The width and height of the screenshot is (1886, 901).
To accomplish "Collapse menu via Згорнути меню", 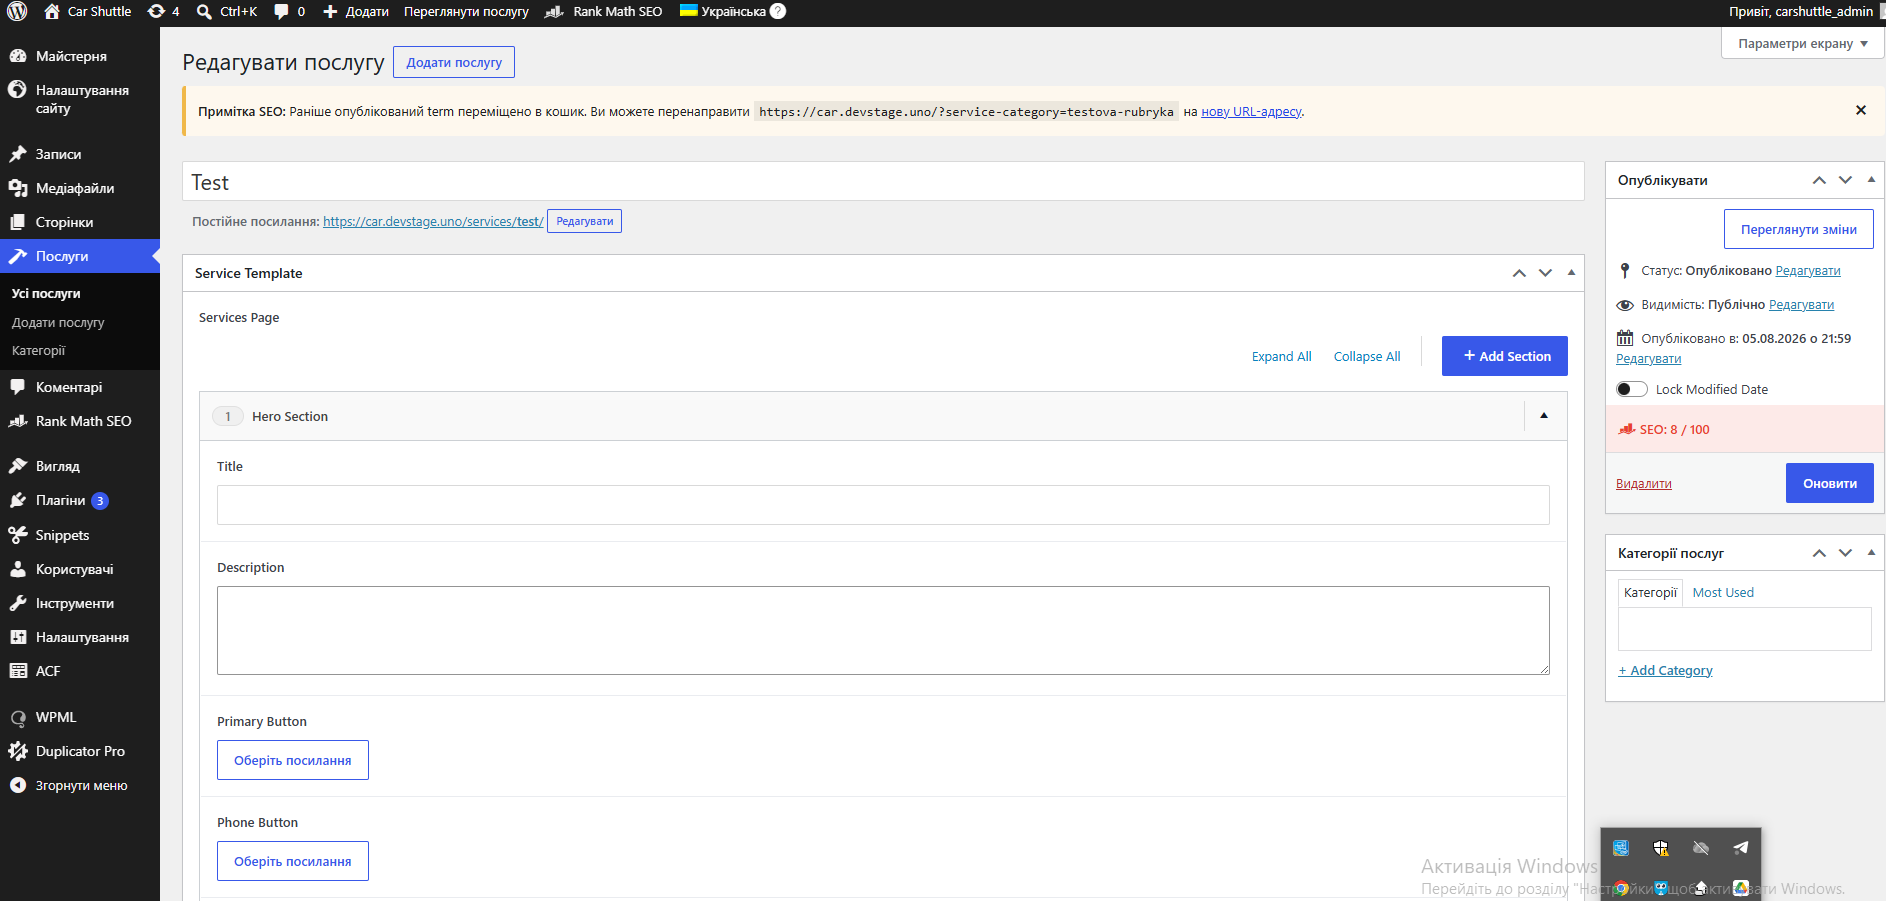I will tap(80, 785).
